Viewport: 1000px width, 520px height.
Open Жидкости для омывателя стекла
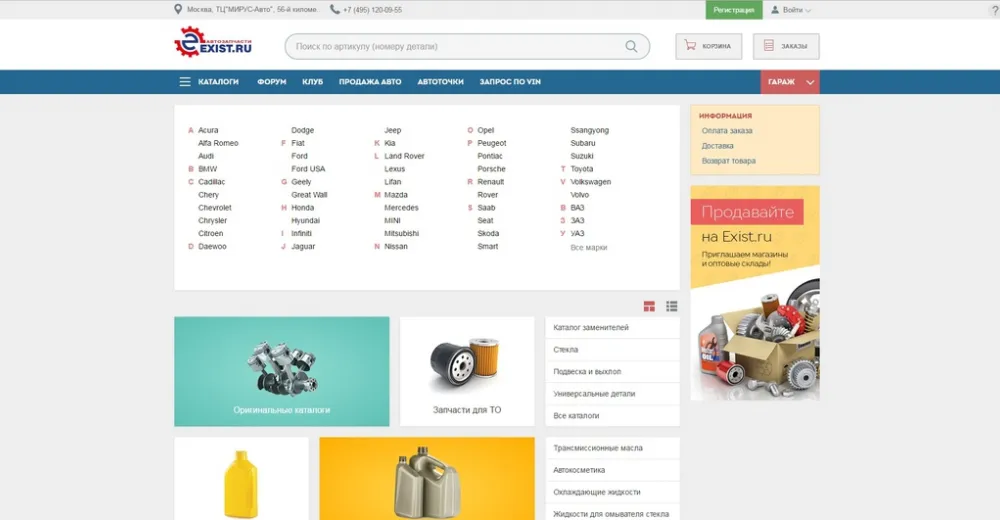pyautogui.click(x=612, y=514)
